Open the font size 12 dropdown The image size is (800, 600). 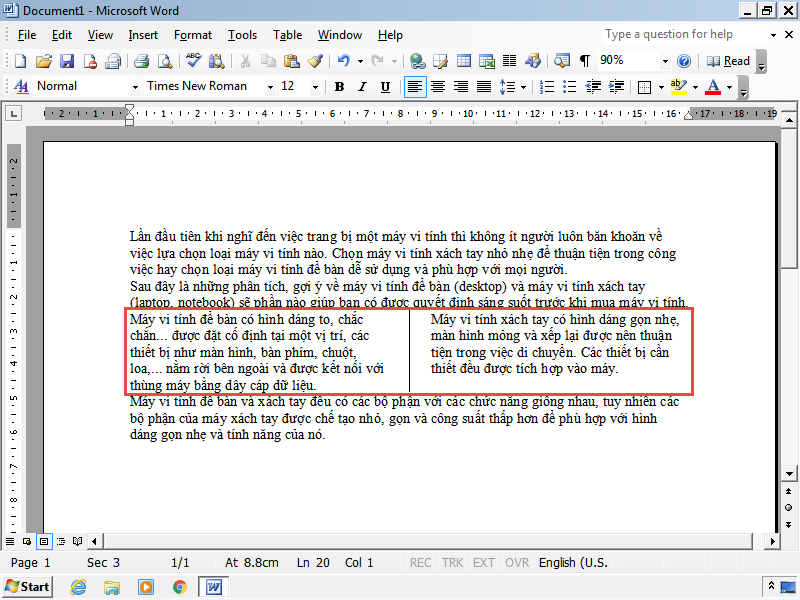coord(315,87)
